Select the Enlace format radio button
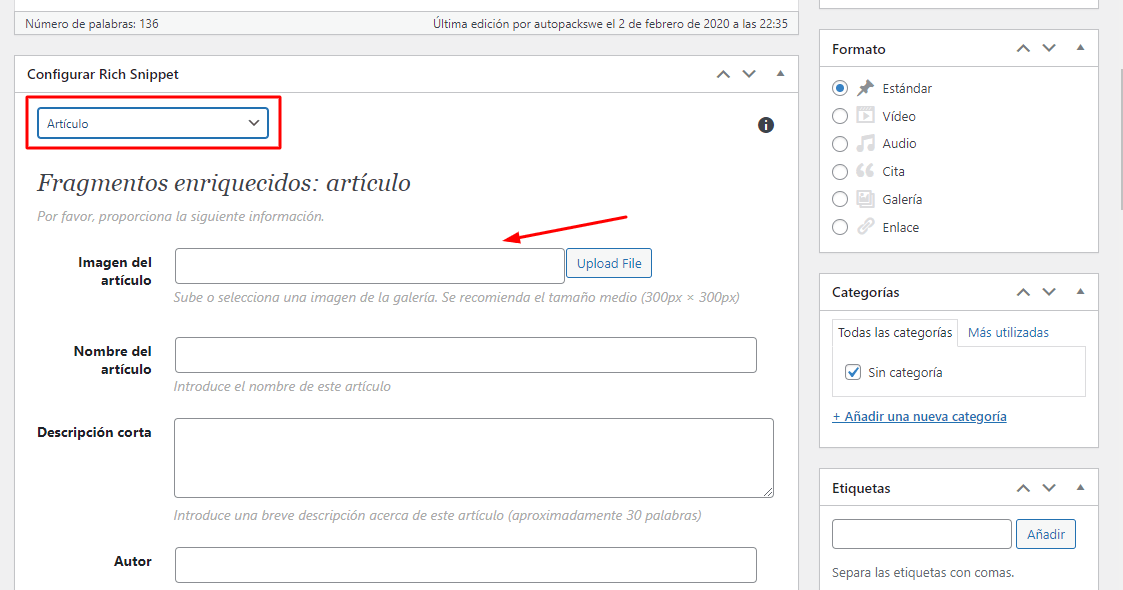 840,227
